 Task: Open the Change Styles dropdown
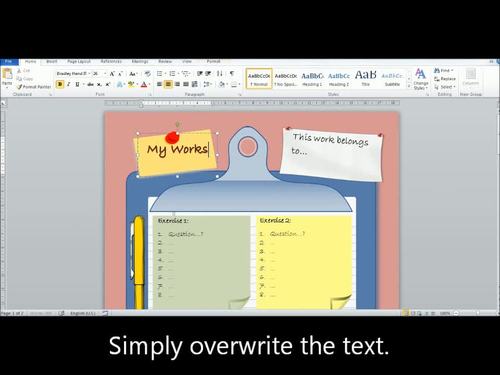click(420, 79)
